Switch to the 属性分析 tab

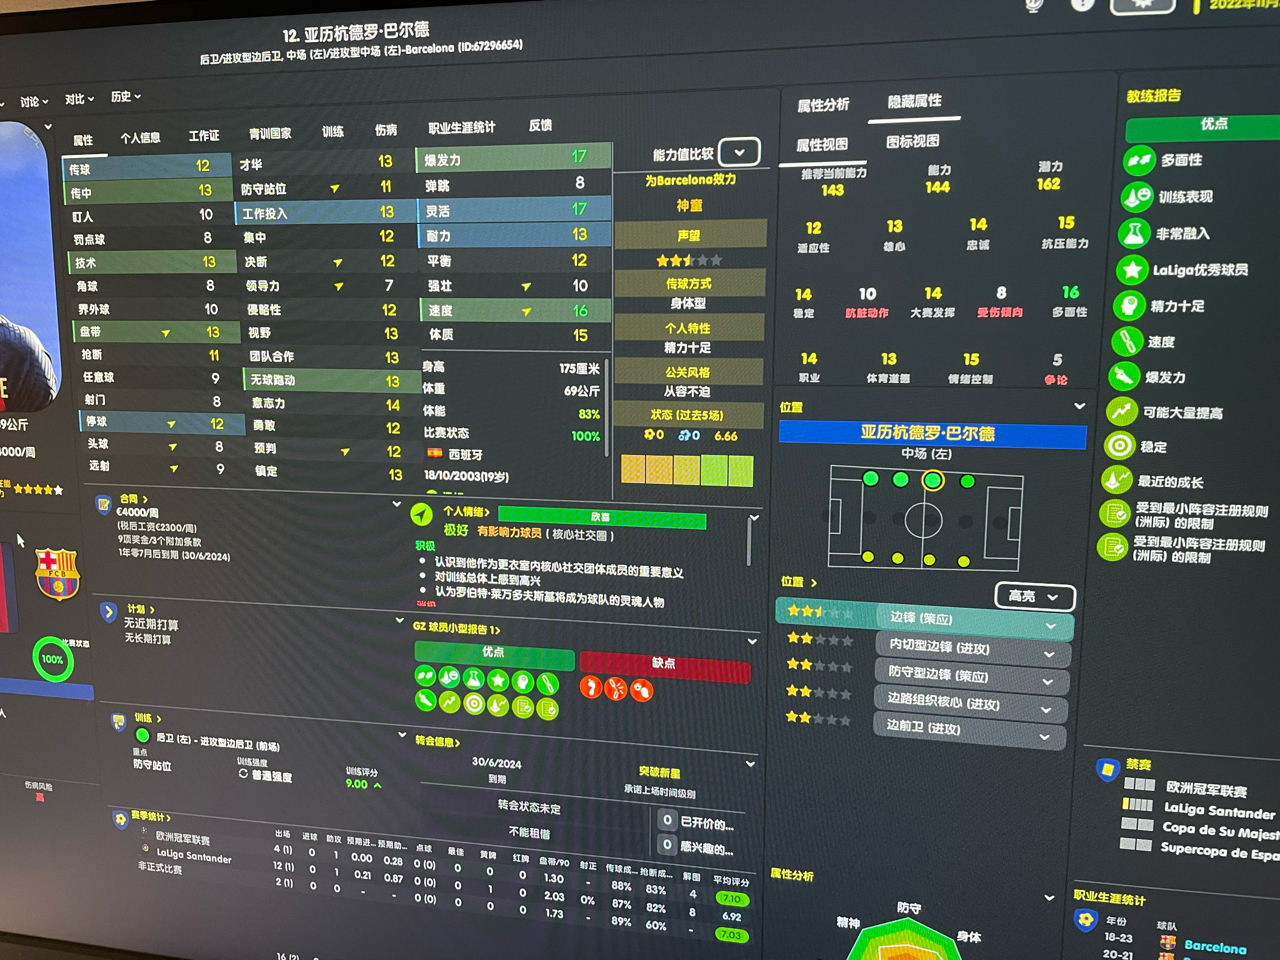coord(823,105)
